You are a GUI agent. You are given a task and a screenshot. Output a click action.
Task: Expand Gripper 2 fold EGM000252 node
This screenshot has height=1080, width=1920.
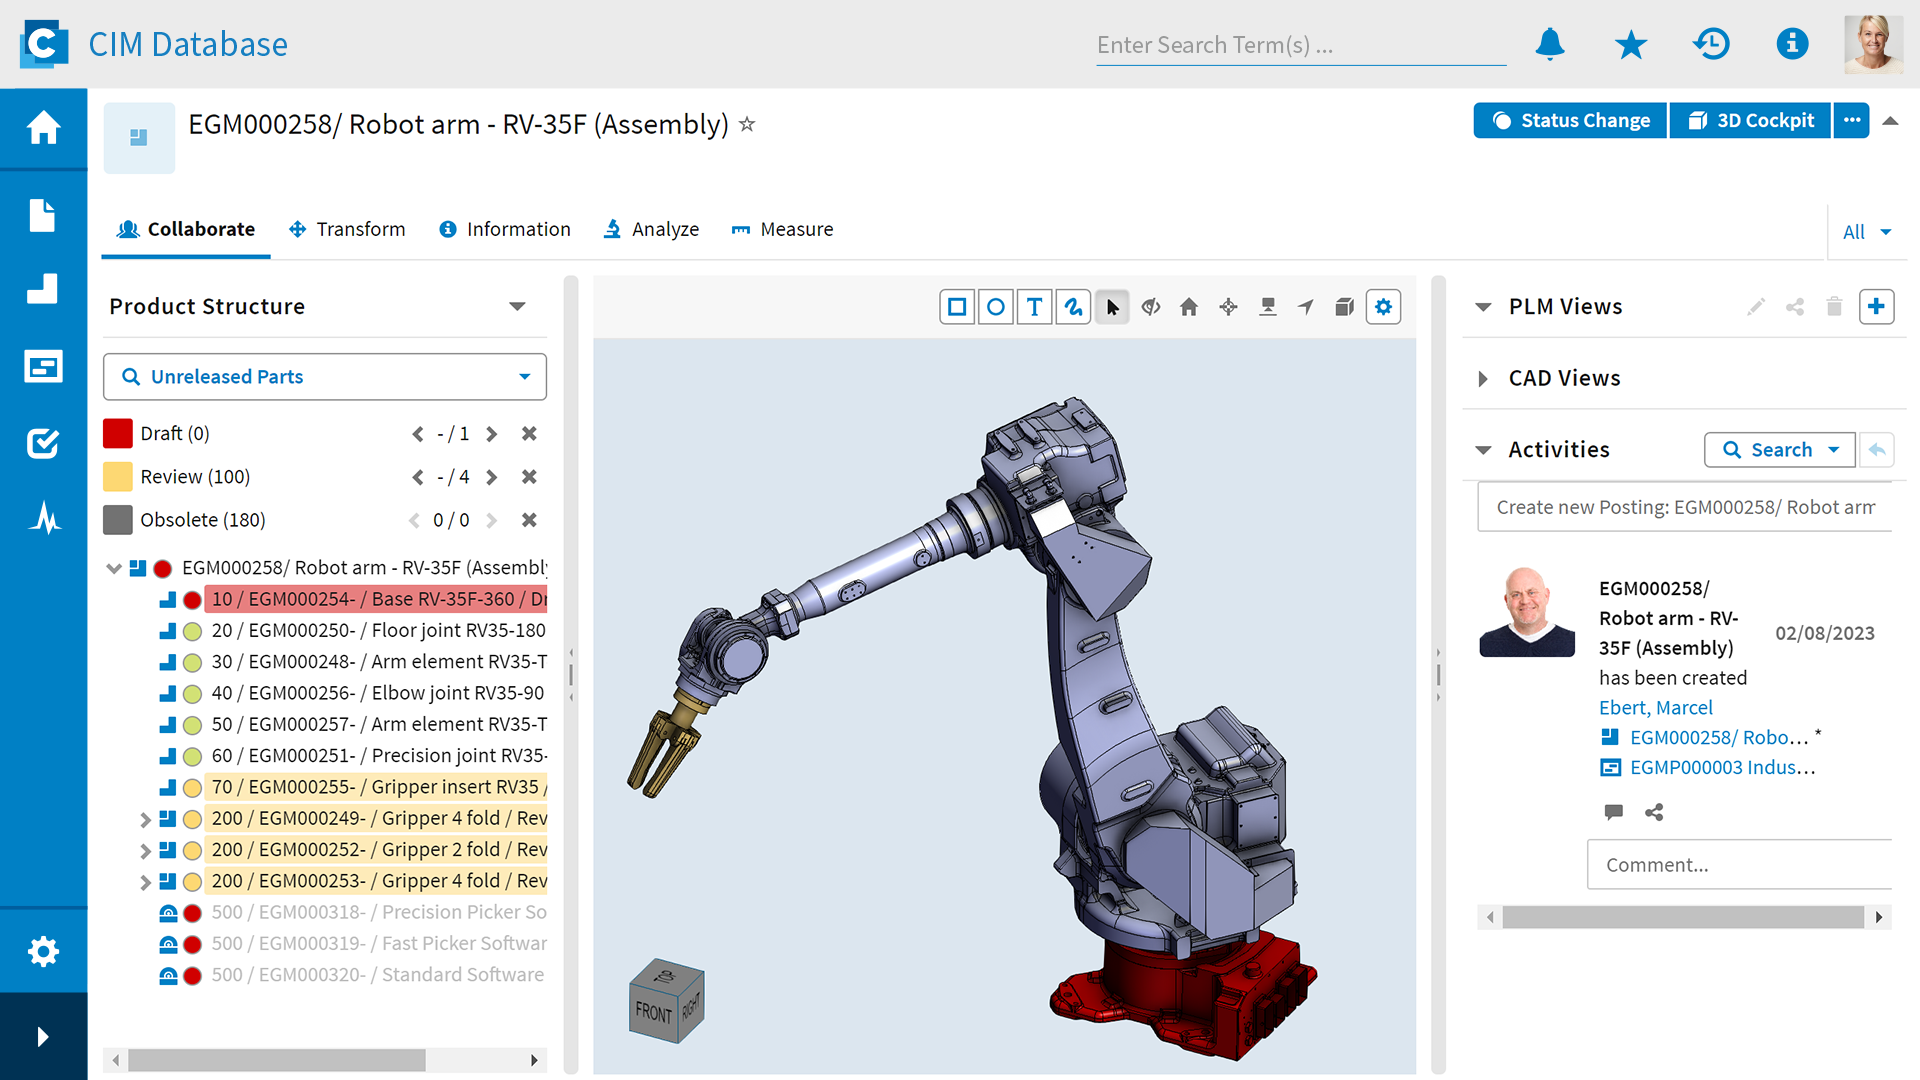tap(145, 851)
